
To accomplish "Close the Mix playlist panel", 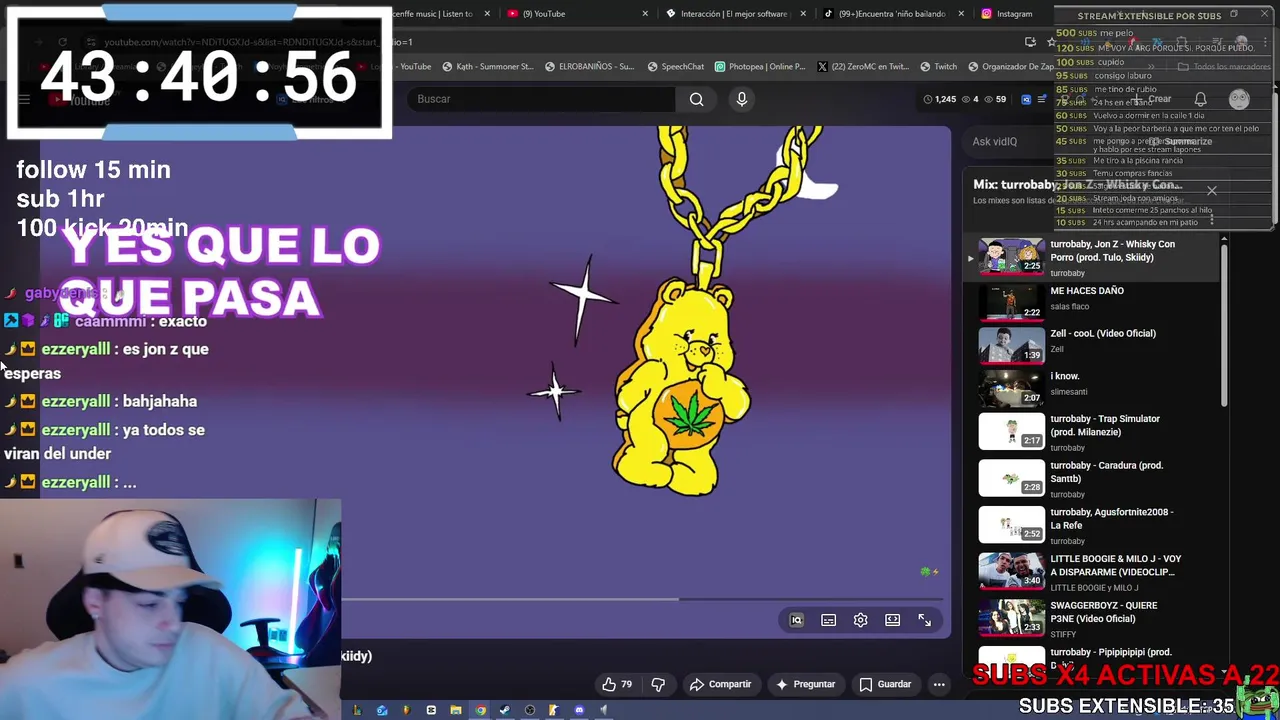I will [1211, 190].
